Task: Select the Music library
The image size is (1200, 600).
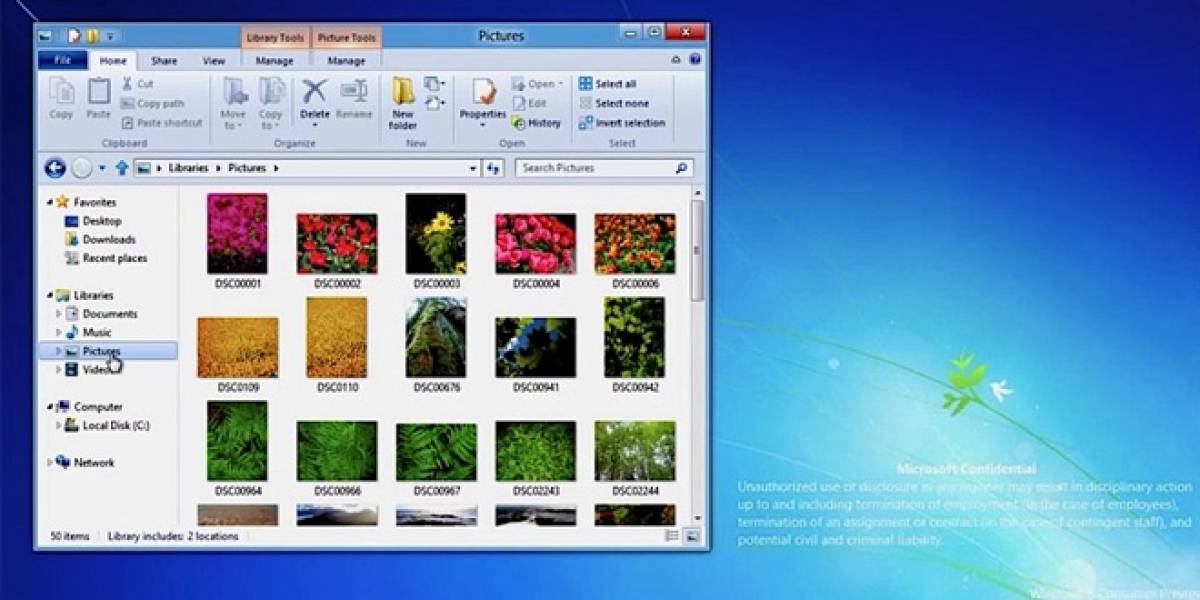Action: coord(88,332)
